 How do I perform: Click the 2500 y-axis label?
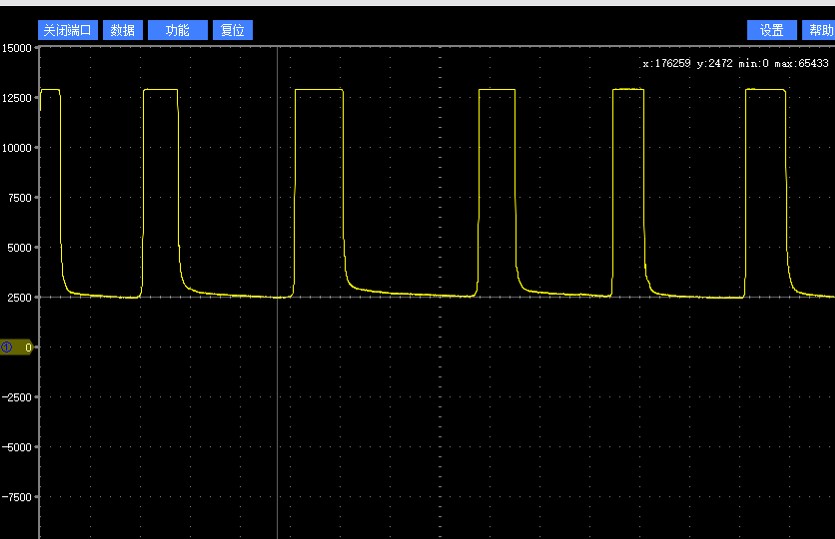20,298
